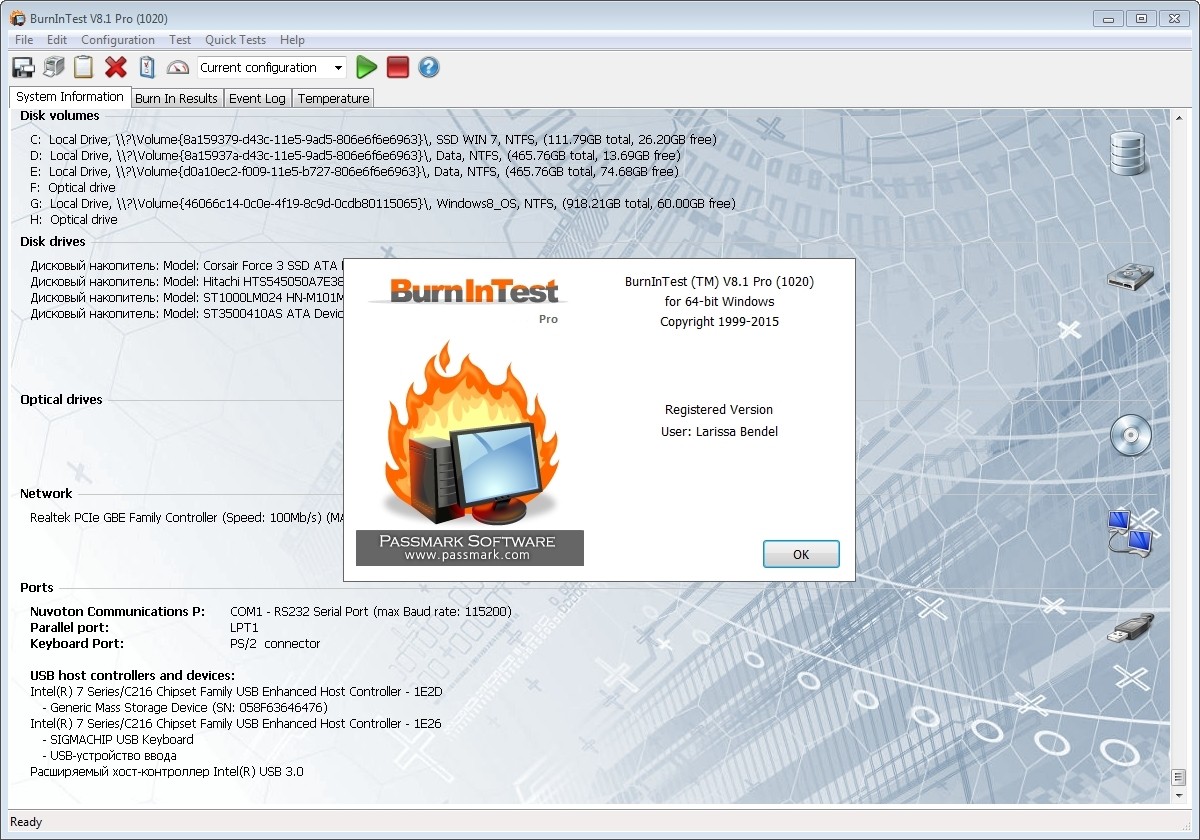Screen dimensions: 1200x840
Task: Switch to Burn In Results tab
Action: tap(176, 98)
